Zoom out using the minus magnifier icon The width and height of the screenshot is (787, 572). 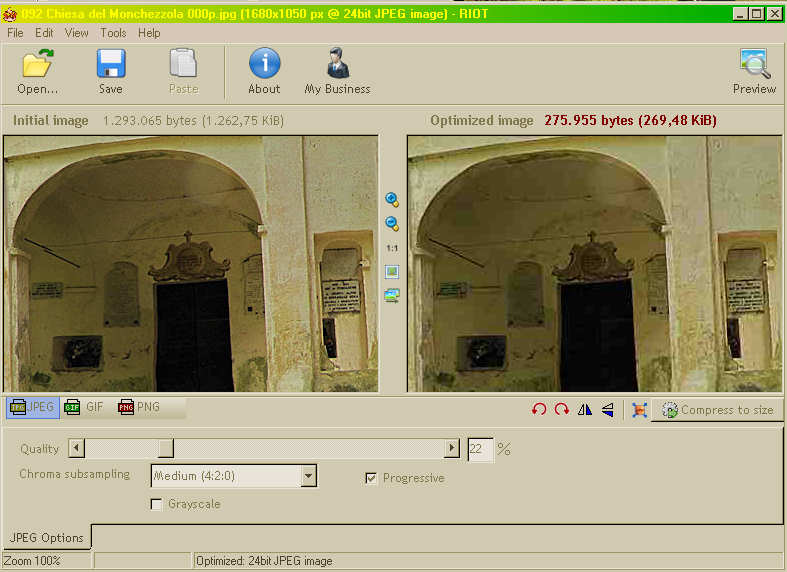coord(392,224)
